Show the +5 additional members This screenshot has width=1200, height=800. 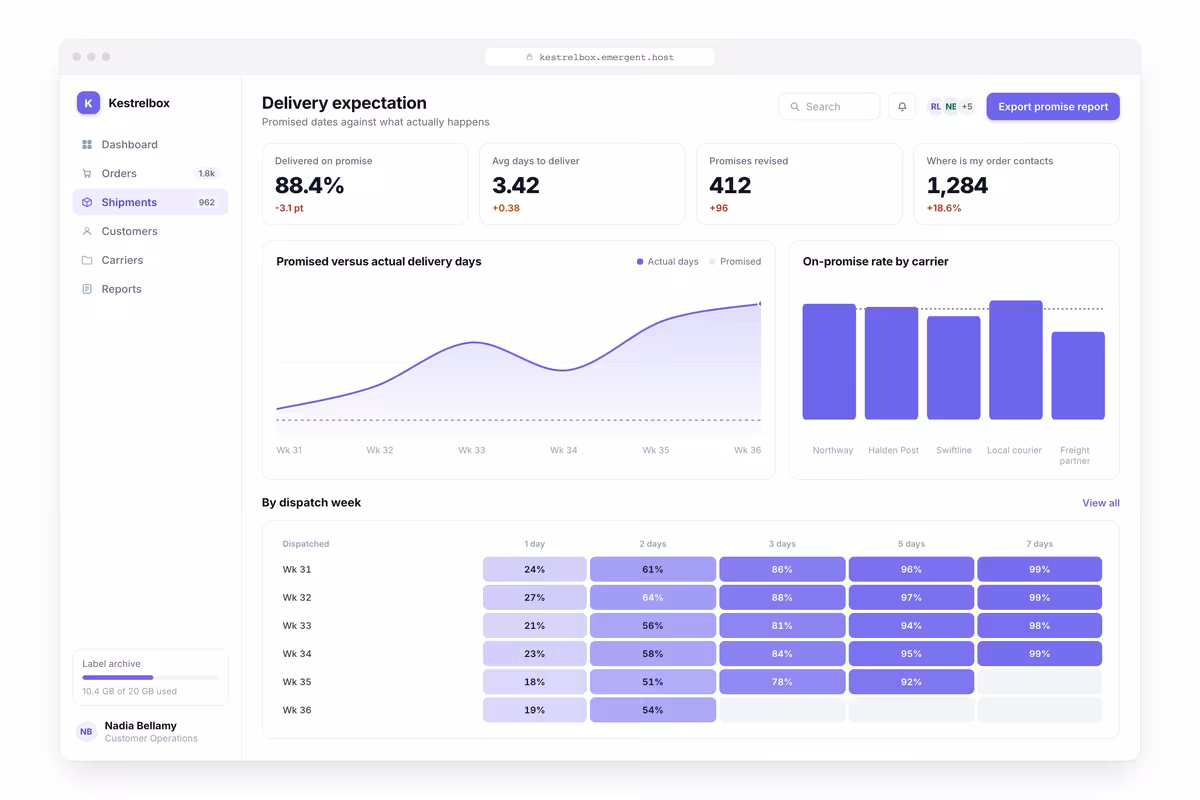[967, 106]
